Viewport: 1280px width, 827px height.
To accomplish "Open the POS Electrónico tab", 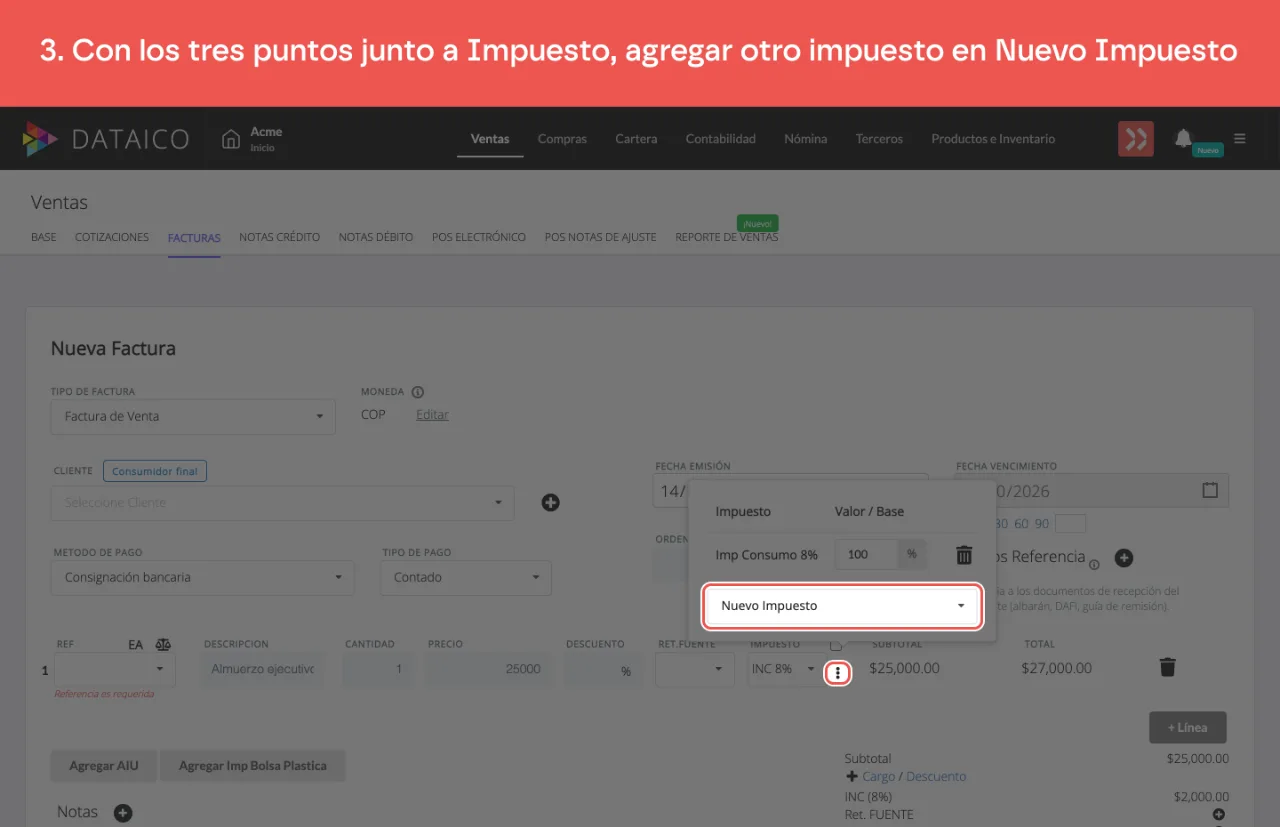I will coord(479,237).
